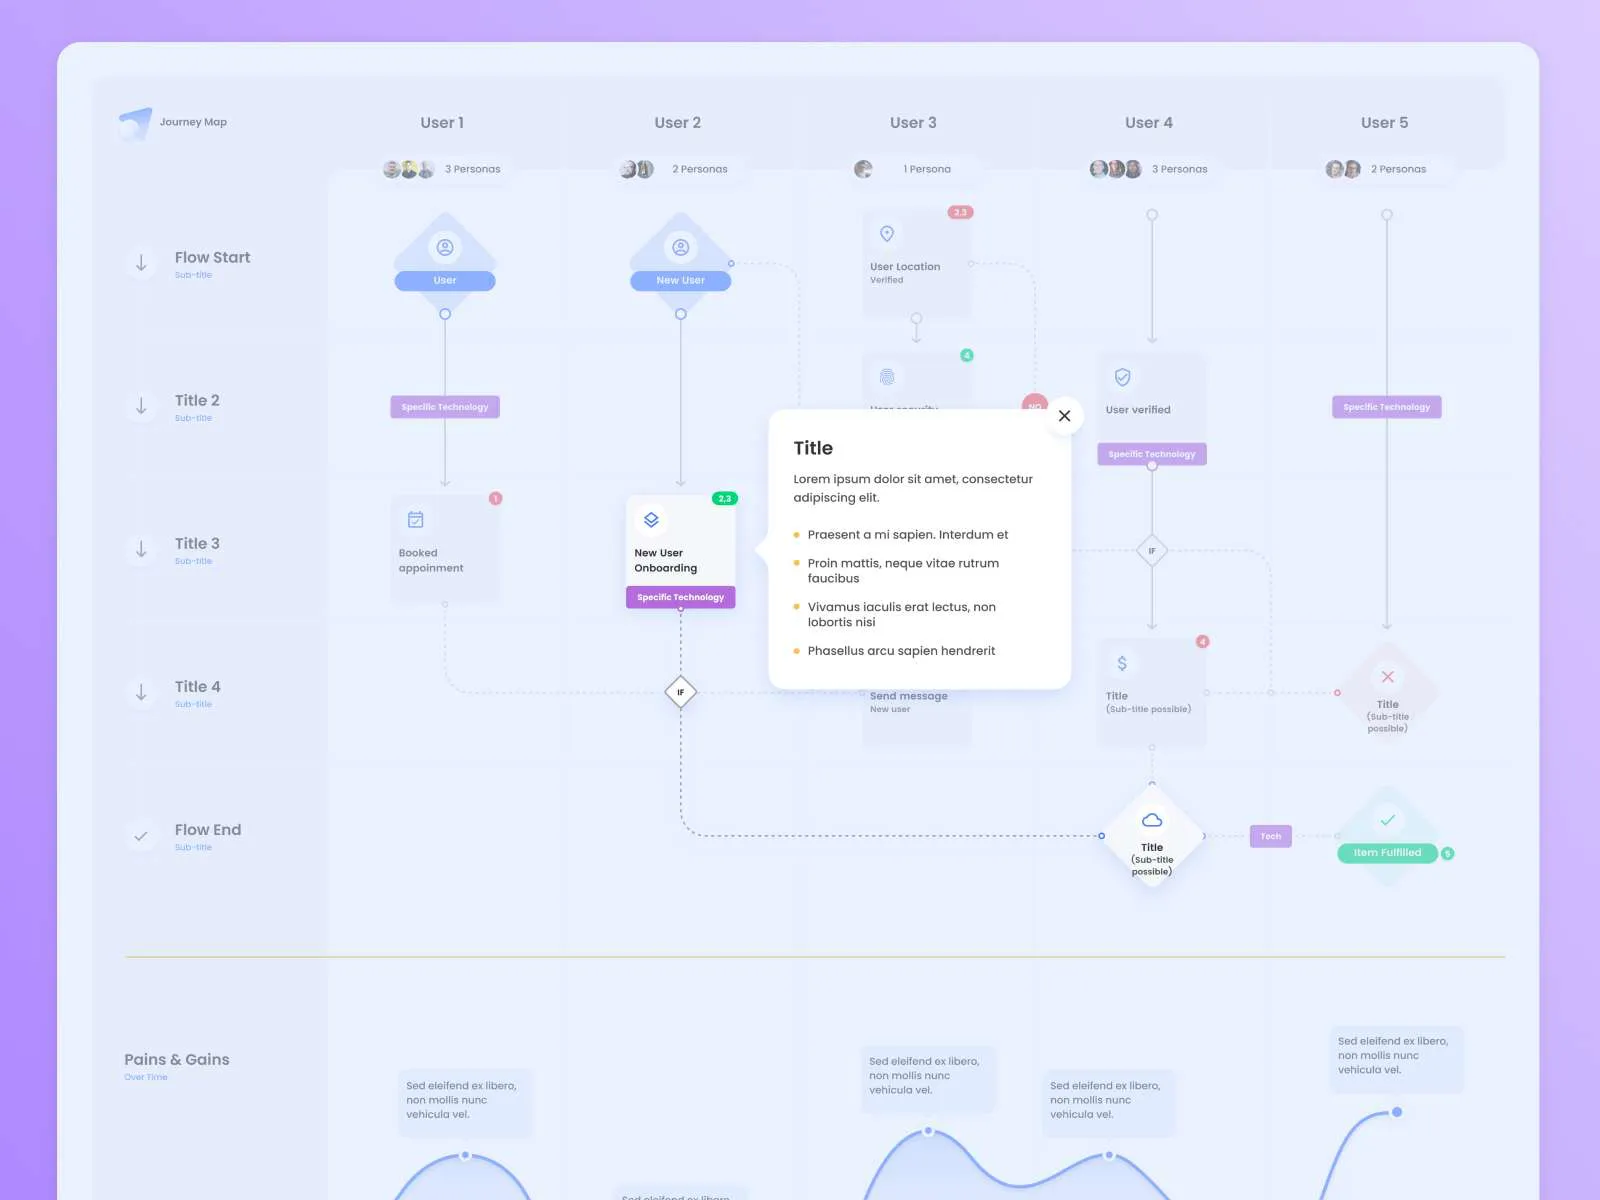Select the User Location pin icon
1600x1200 pixels.
click(x=887, y=235)
